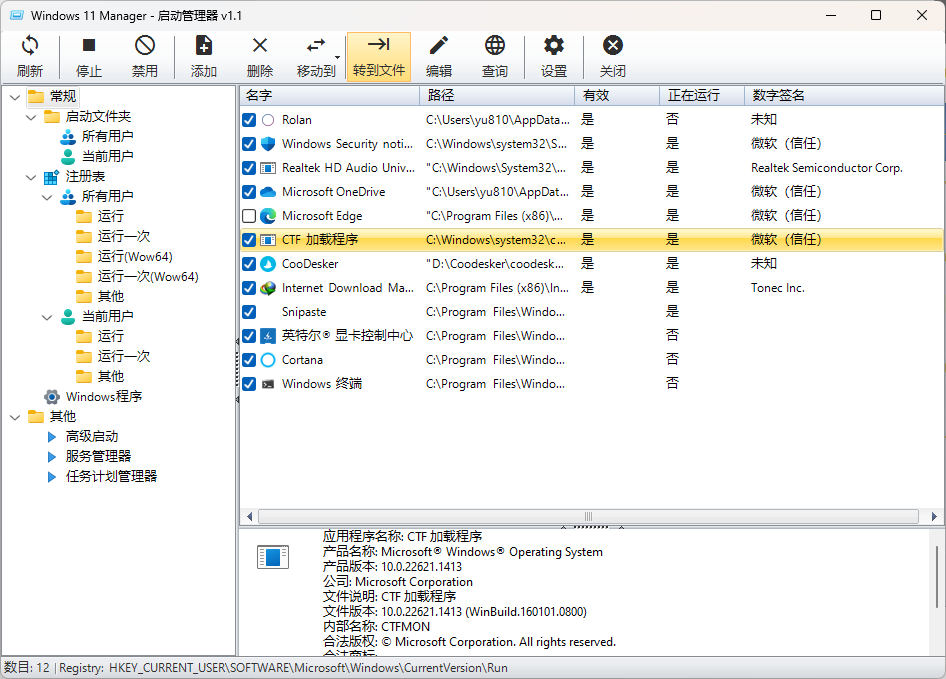
Task: Click the list's scroll-left arrow
Action: click(249, 517)
